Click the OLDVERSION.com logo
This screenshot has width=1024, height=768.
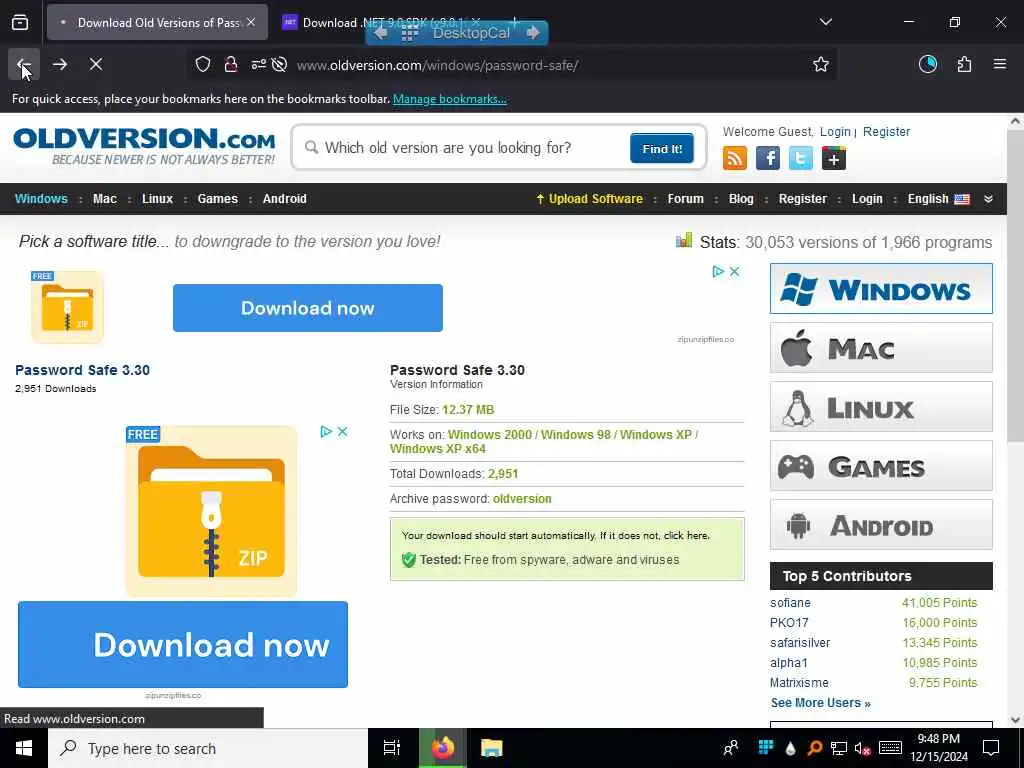pyautogui.click(x=144, y=146)
